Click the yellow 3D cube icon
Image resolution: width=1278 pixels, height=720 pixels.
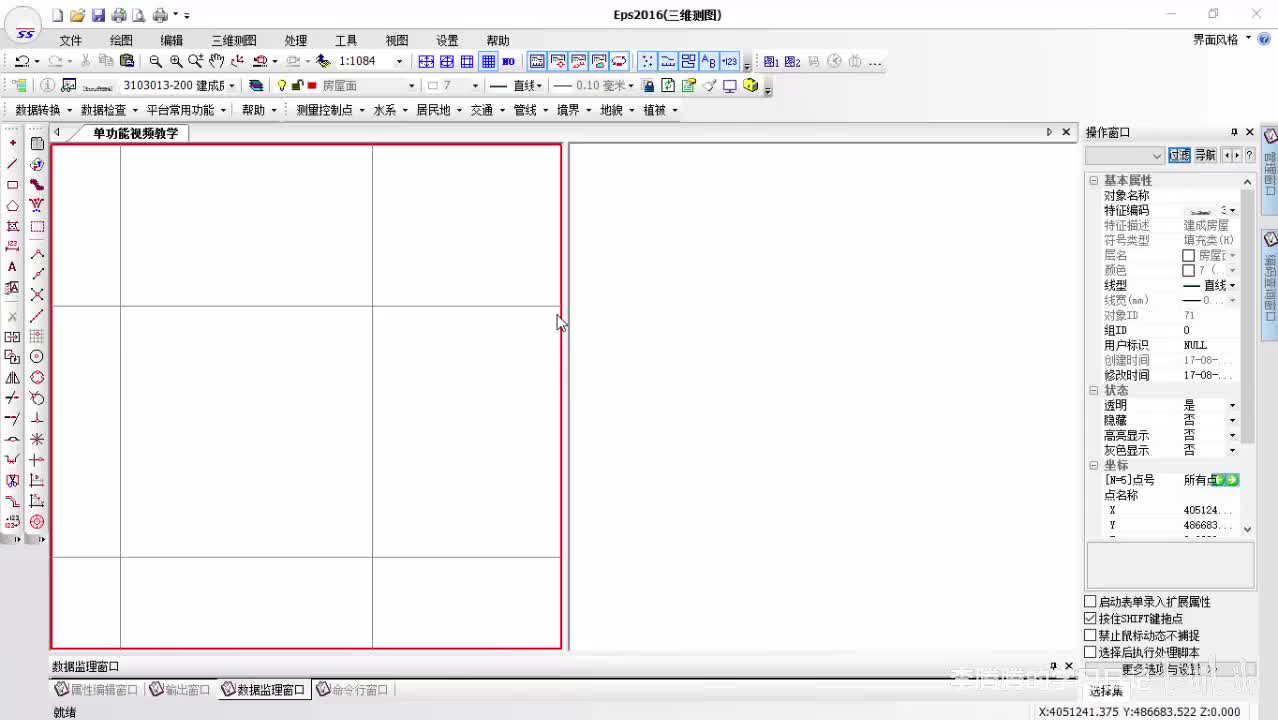click(x=751, y=86)
